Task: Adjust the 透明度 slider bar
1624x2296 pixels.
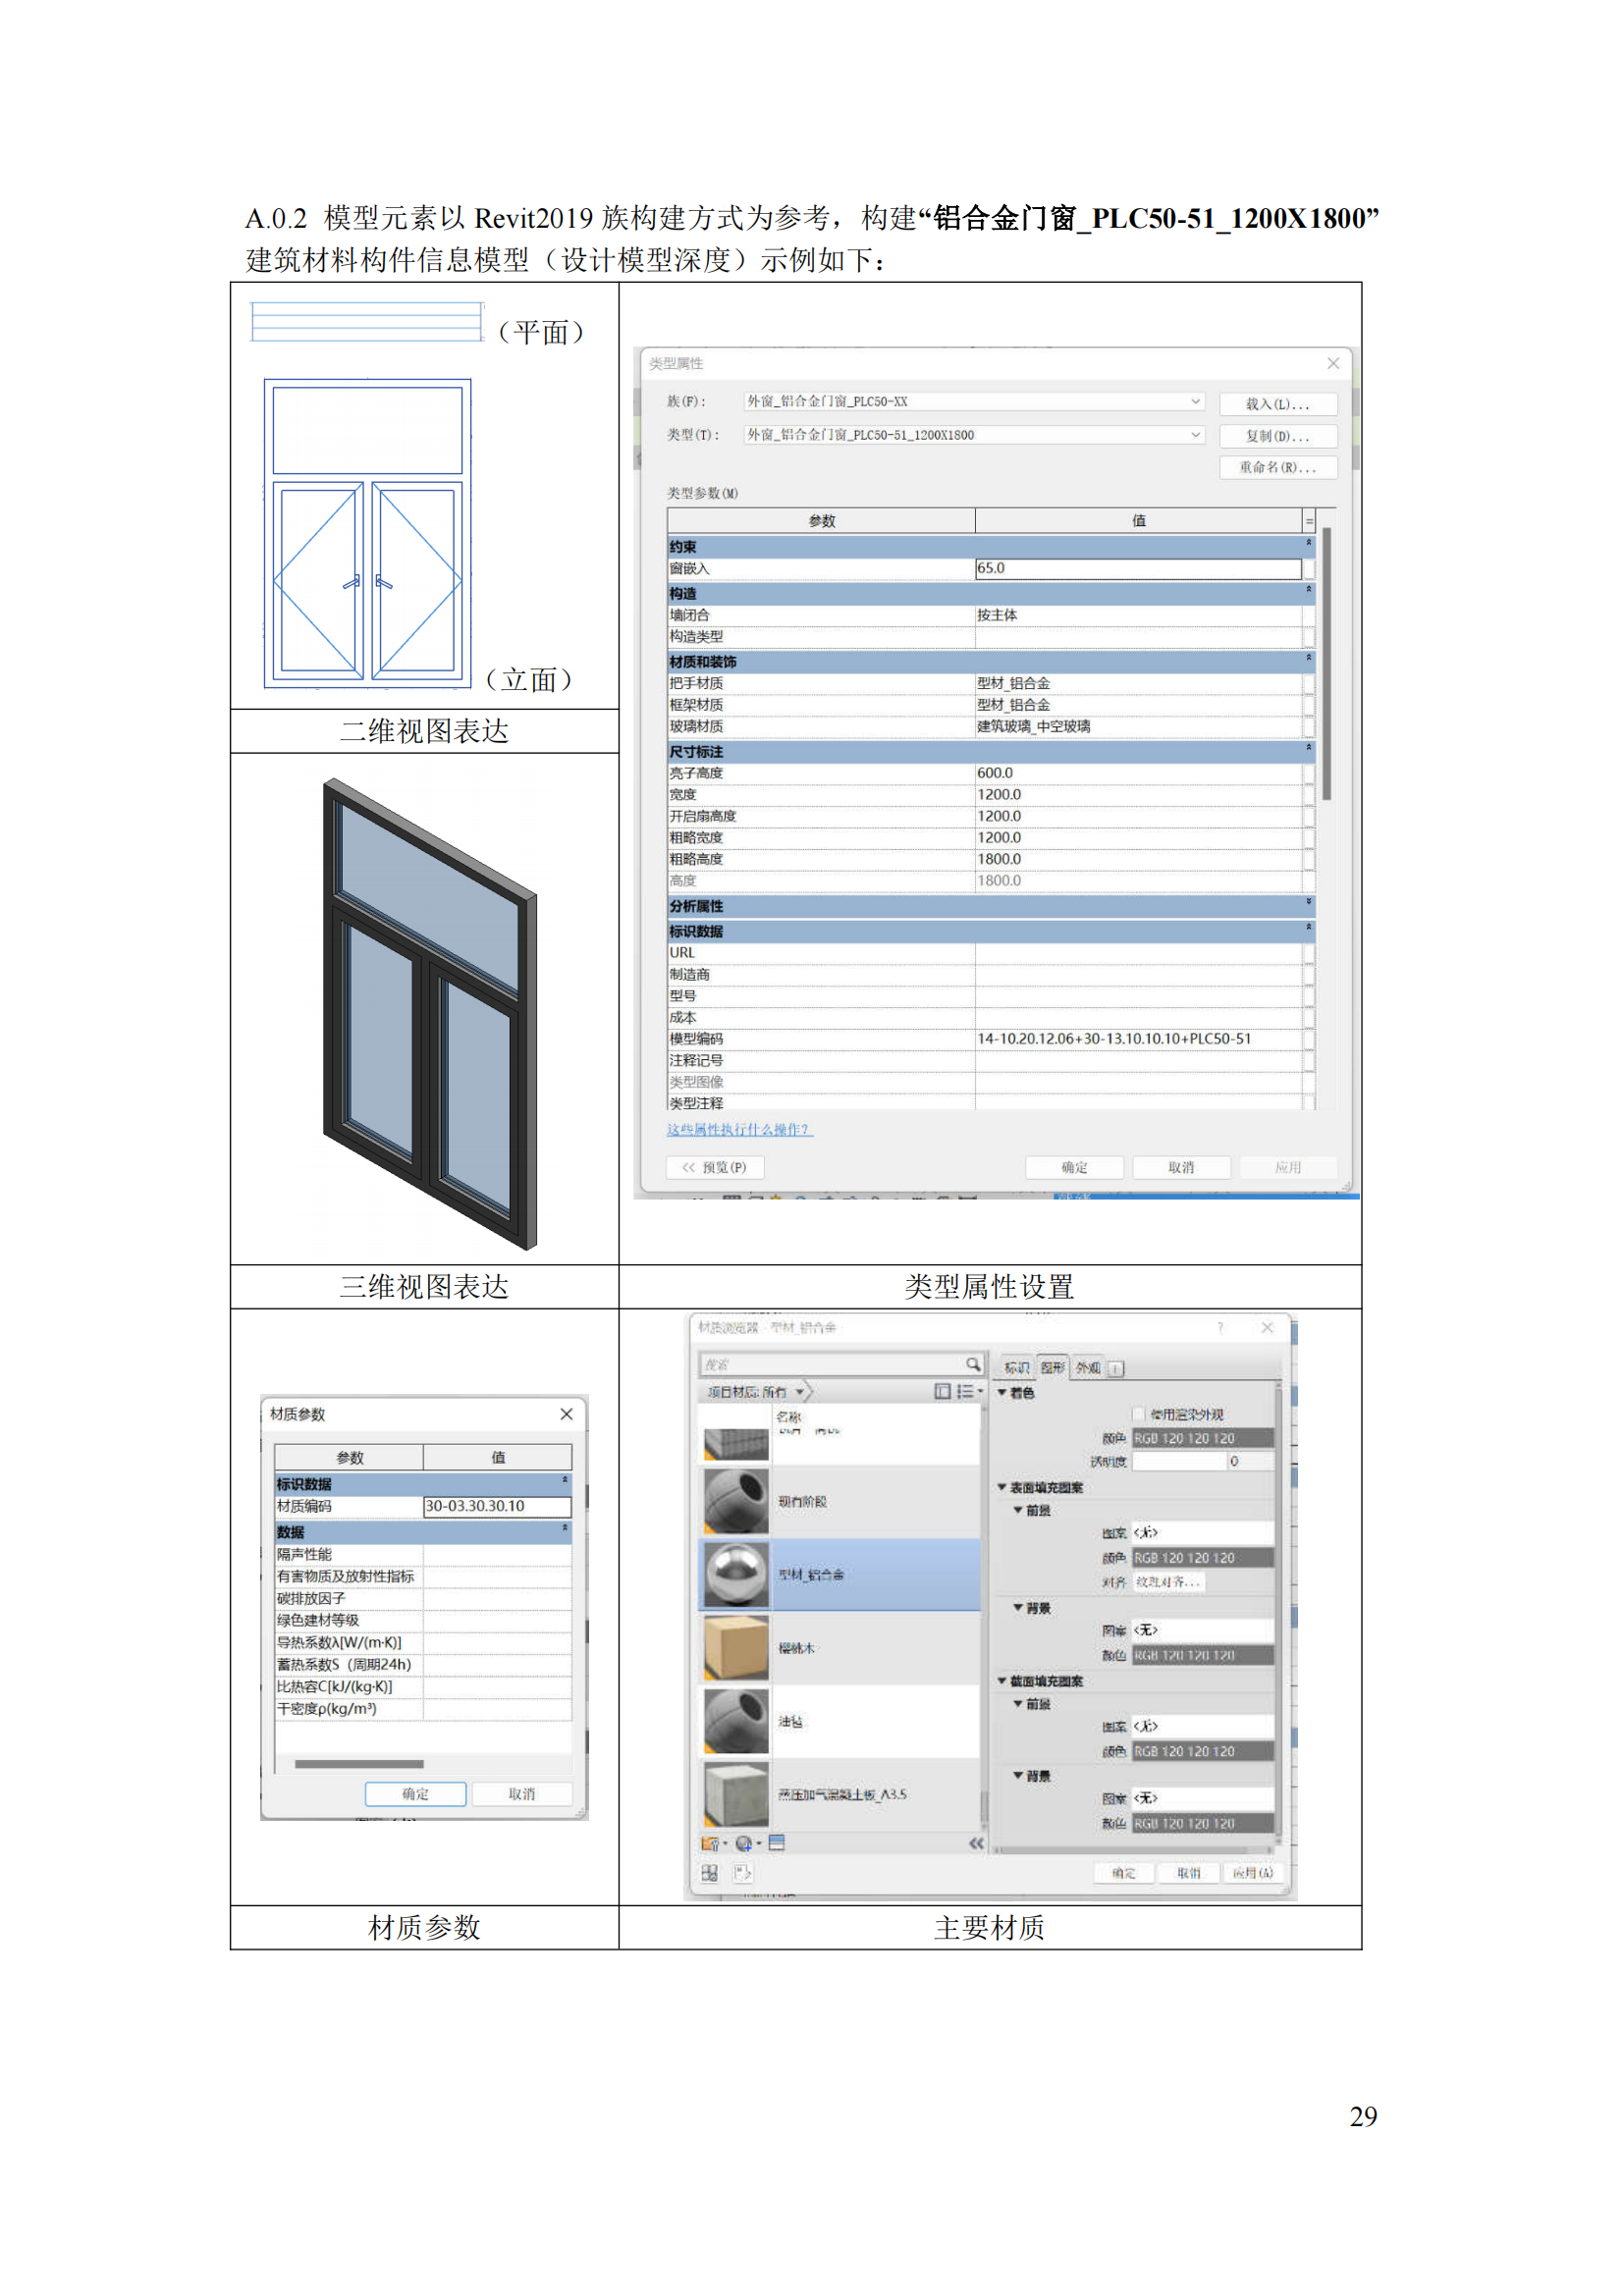Action: coord(1179,1461)
